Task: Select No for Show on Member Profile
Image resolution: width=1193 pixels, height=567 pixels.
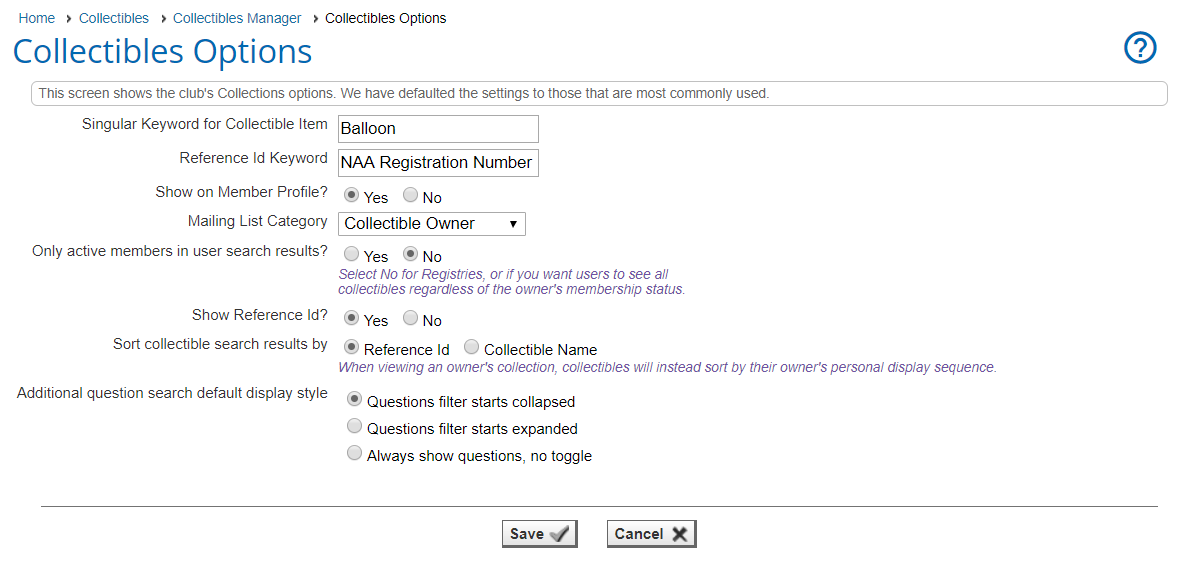Action: tap(411, 196)
